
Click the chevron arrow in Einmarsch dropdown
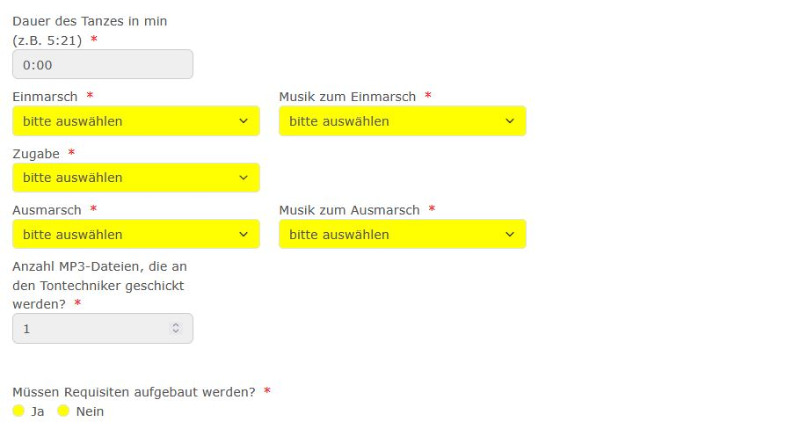[243, 121]
